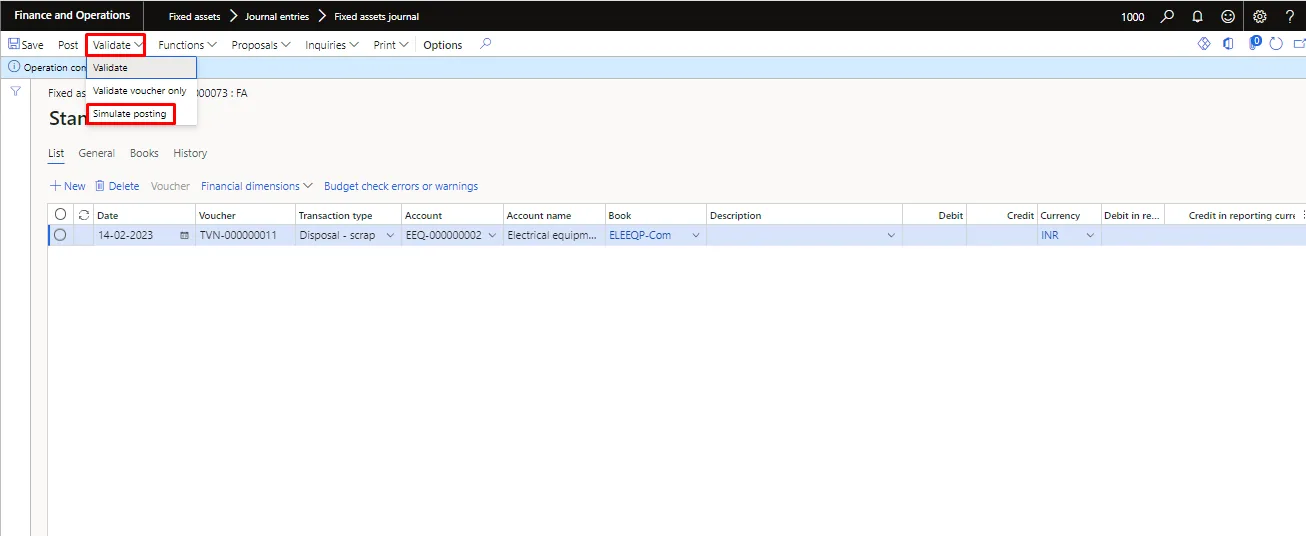Sort by the Date column header
Image resolution: width=1306 pixels, height=536 pixels.
point(144,215)
